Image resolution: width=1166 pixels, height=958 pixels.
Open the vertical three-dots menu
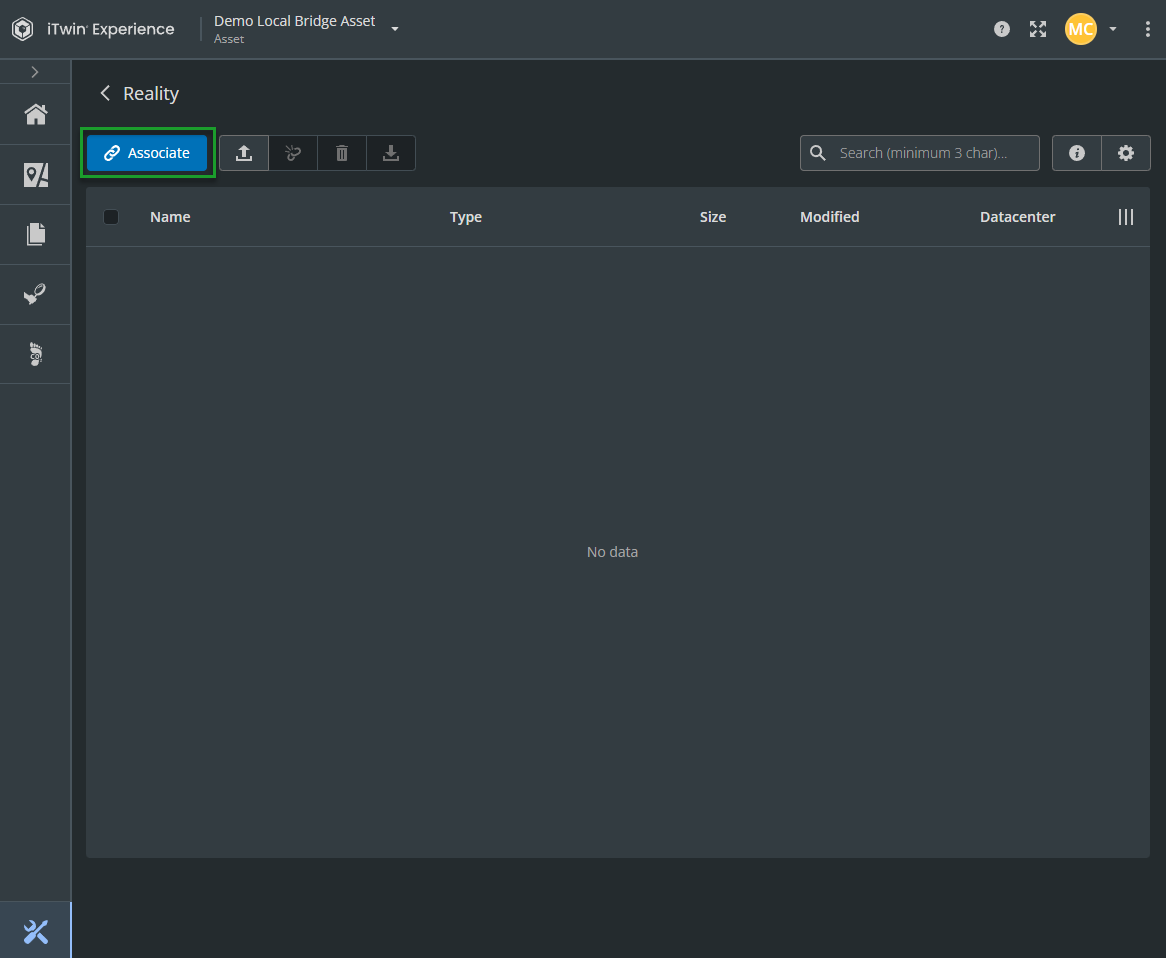click(1147, 29)
